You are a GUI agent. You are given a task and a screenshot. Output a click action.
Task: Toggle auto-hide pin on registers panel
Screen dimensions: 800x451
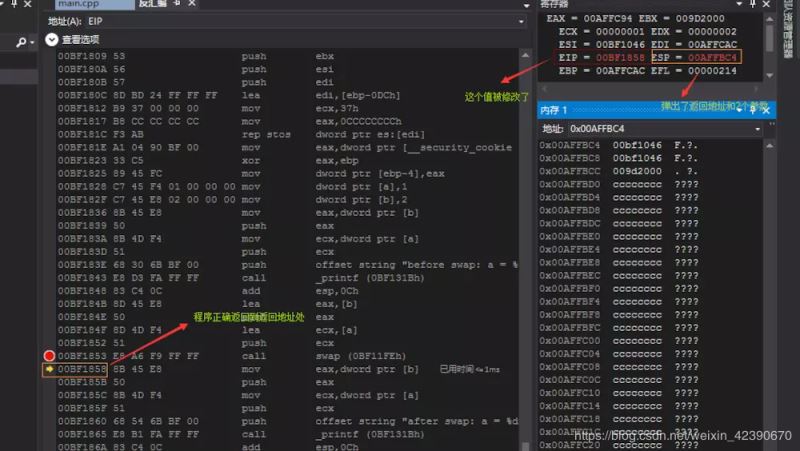tap(753, 4)
